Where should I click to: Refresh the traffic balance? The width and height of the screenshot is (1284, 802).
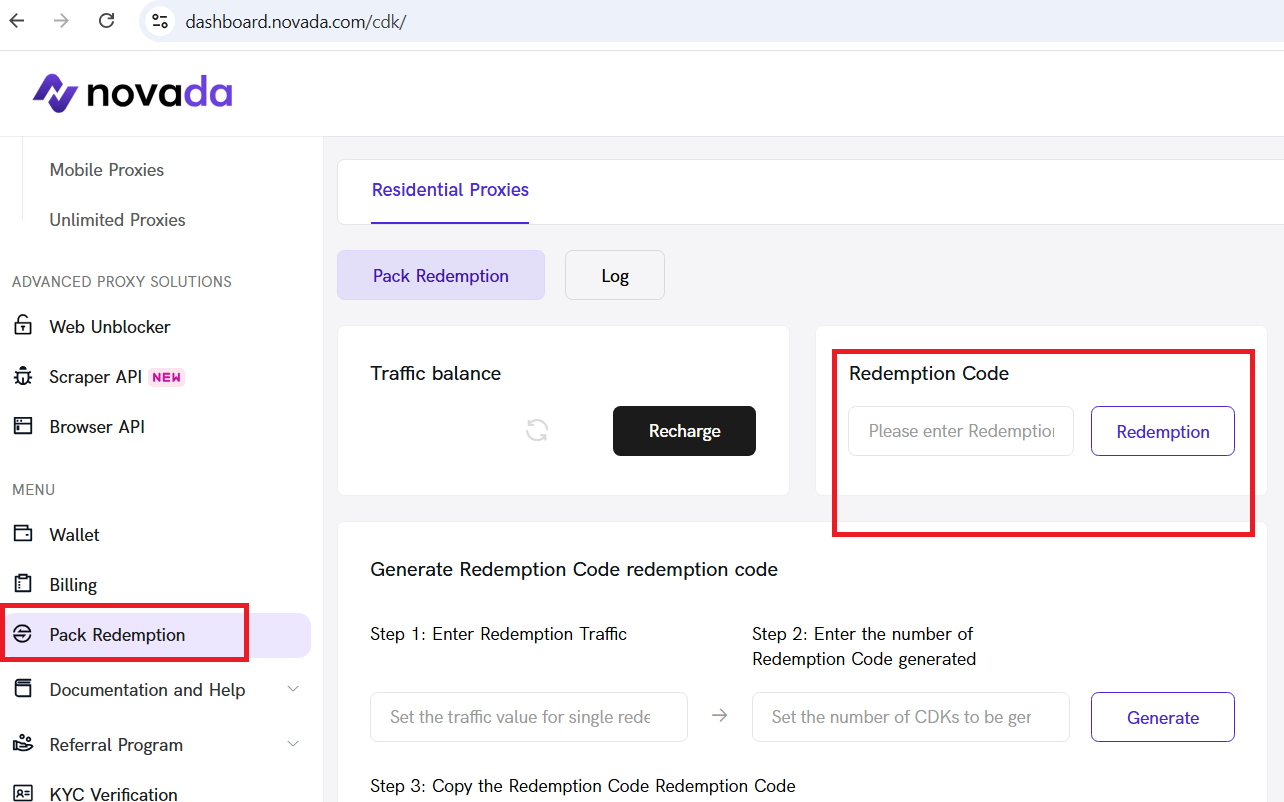[x=537, y=431]
